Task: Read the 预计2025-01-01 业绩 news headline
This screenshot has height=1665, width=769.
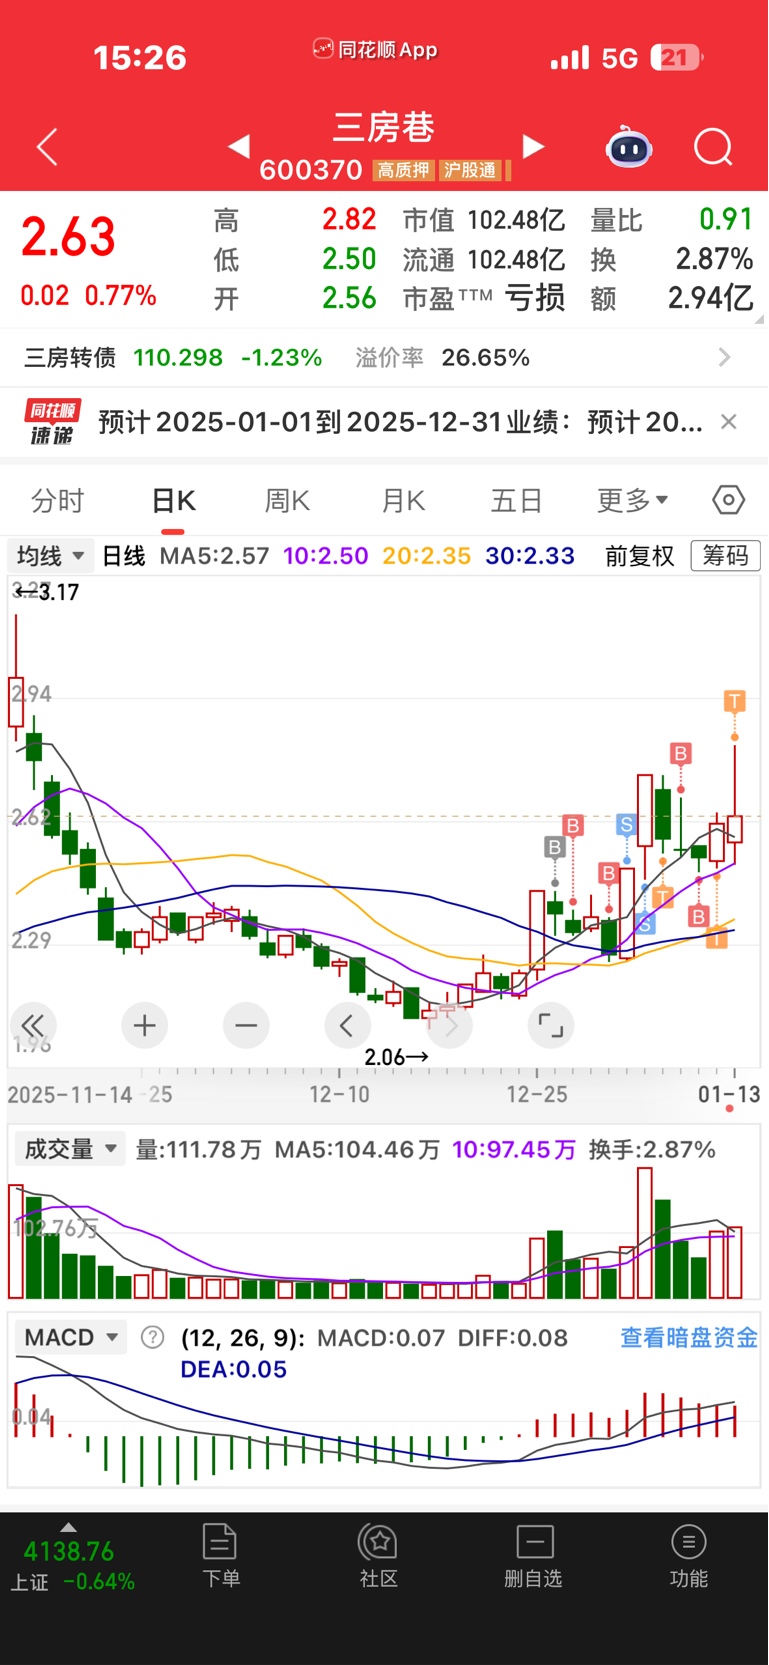Action: pyautogui.click(x=400, y=422)
